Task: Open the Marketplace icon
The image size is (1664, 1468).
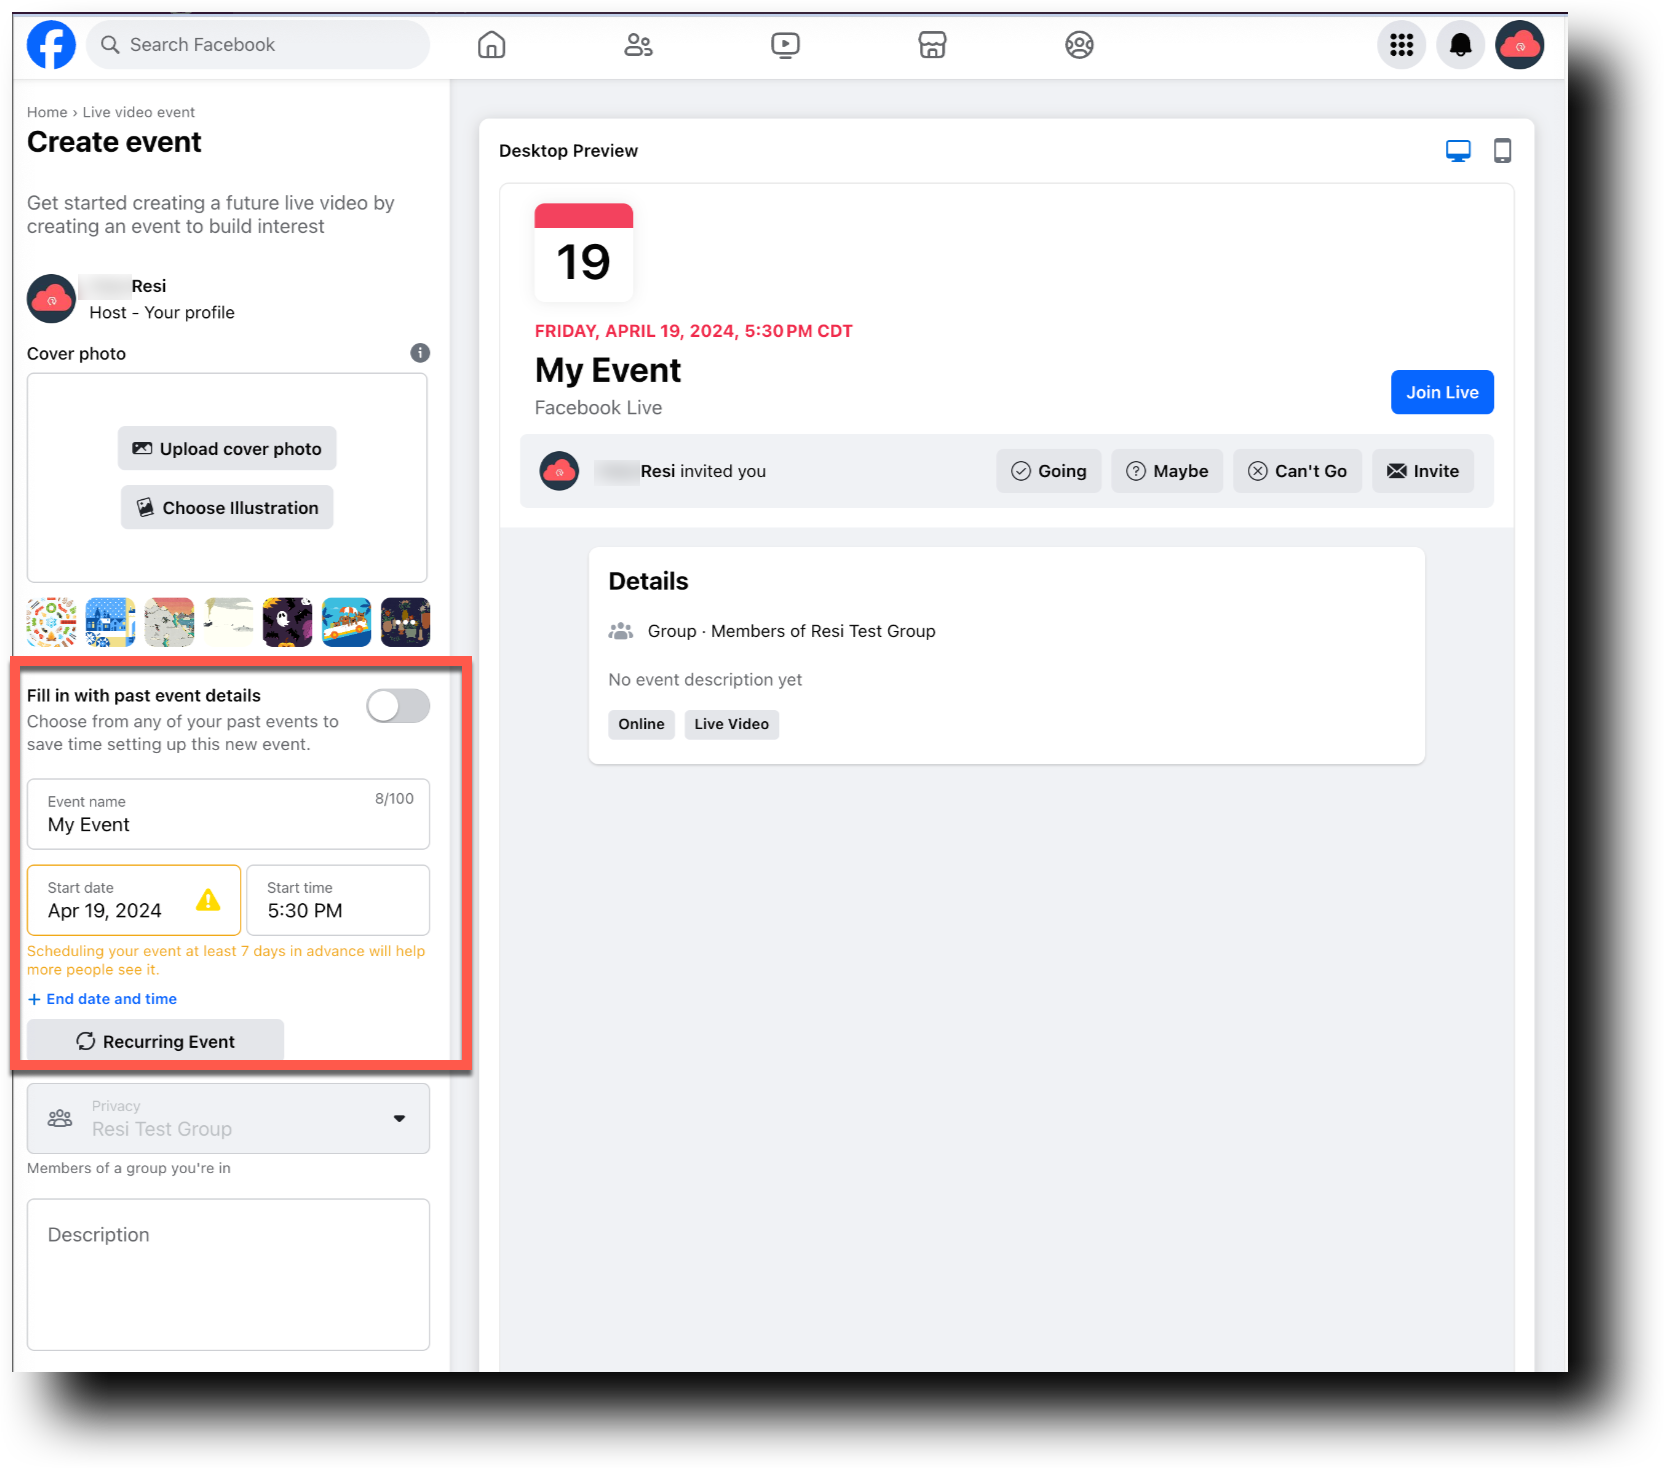Action: [x=932, y=44]
